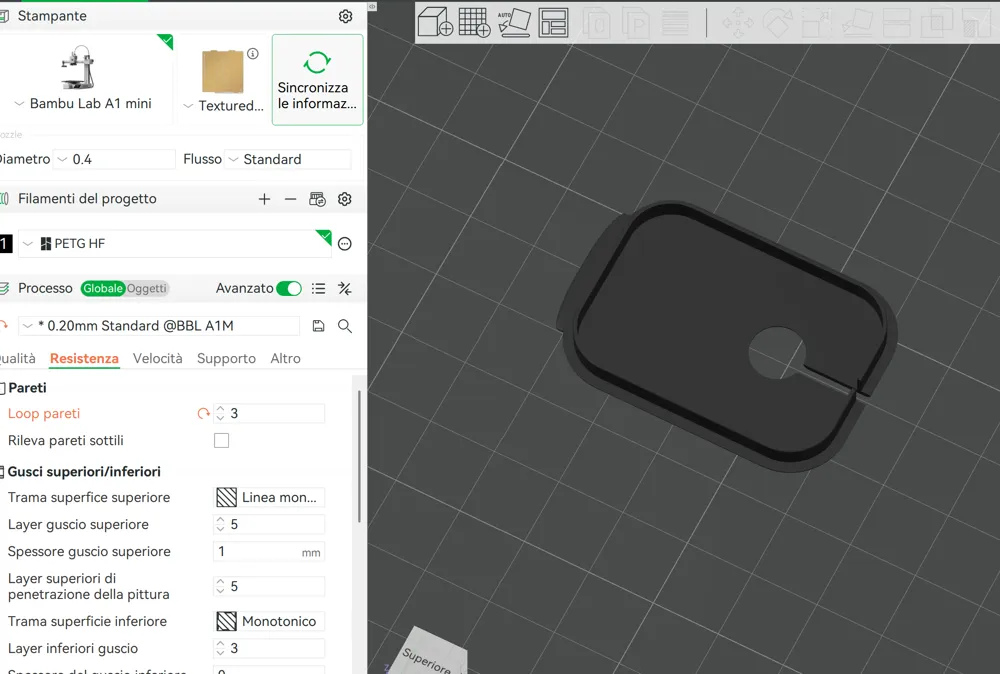Viewport: 1000px width, 674px height.
Task: Click the greyed Rotate tool icon
Action: 777,23
